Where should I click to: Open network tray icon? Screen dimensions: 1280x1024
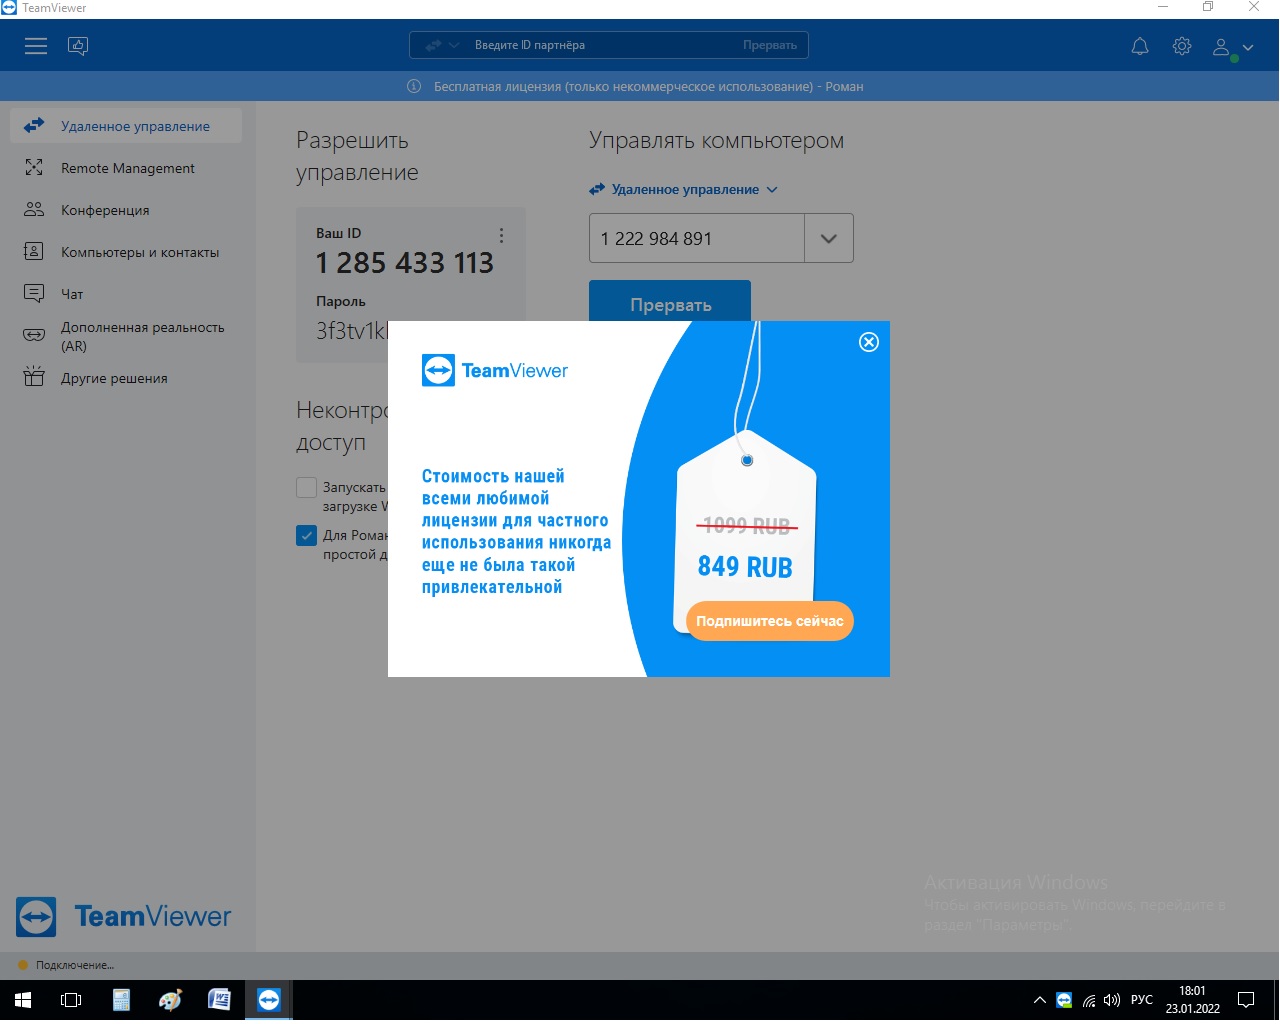[1089, 1000]
